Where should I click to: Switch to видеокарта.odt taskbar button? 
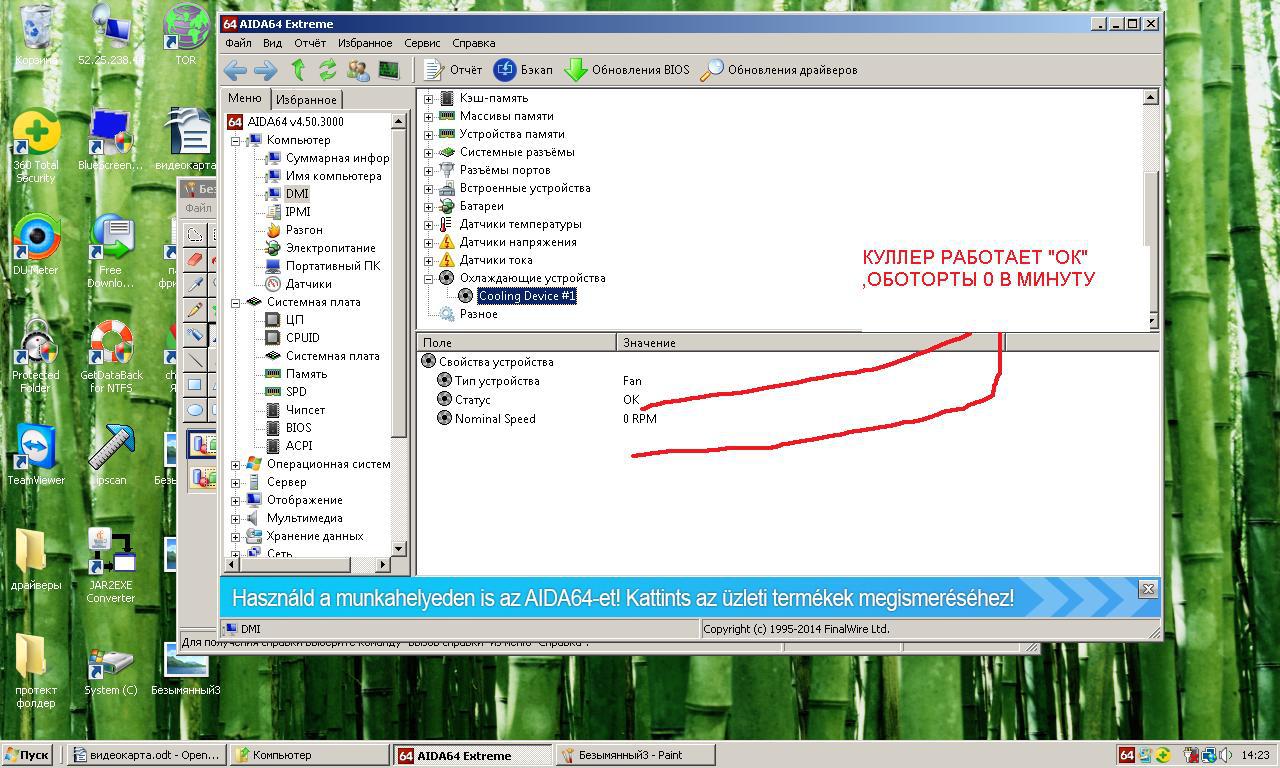pos(146,755)
